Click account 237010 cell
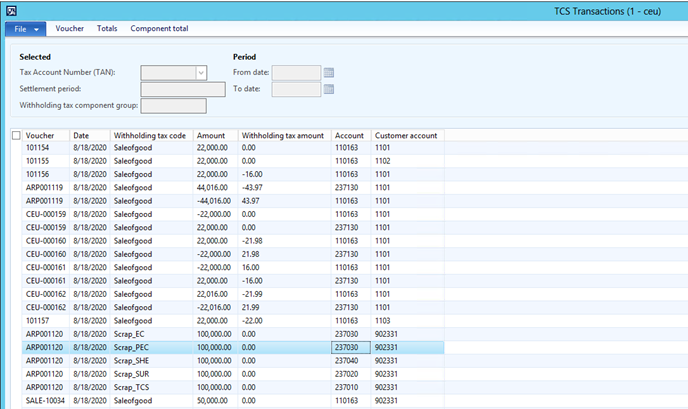The height and width of the screenshot is (409, 688). coord(351,387)
